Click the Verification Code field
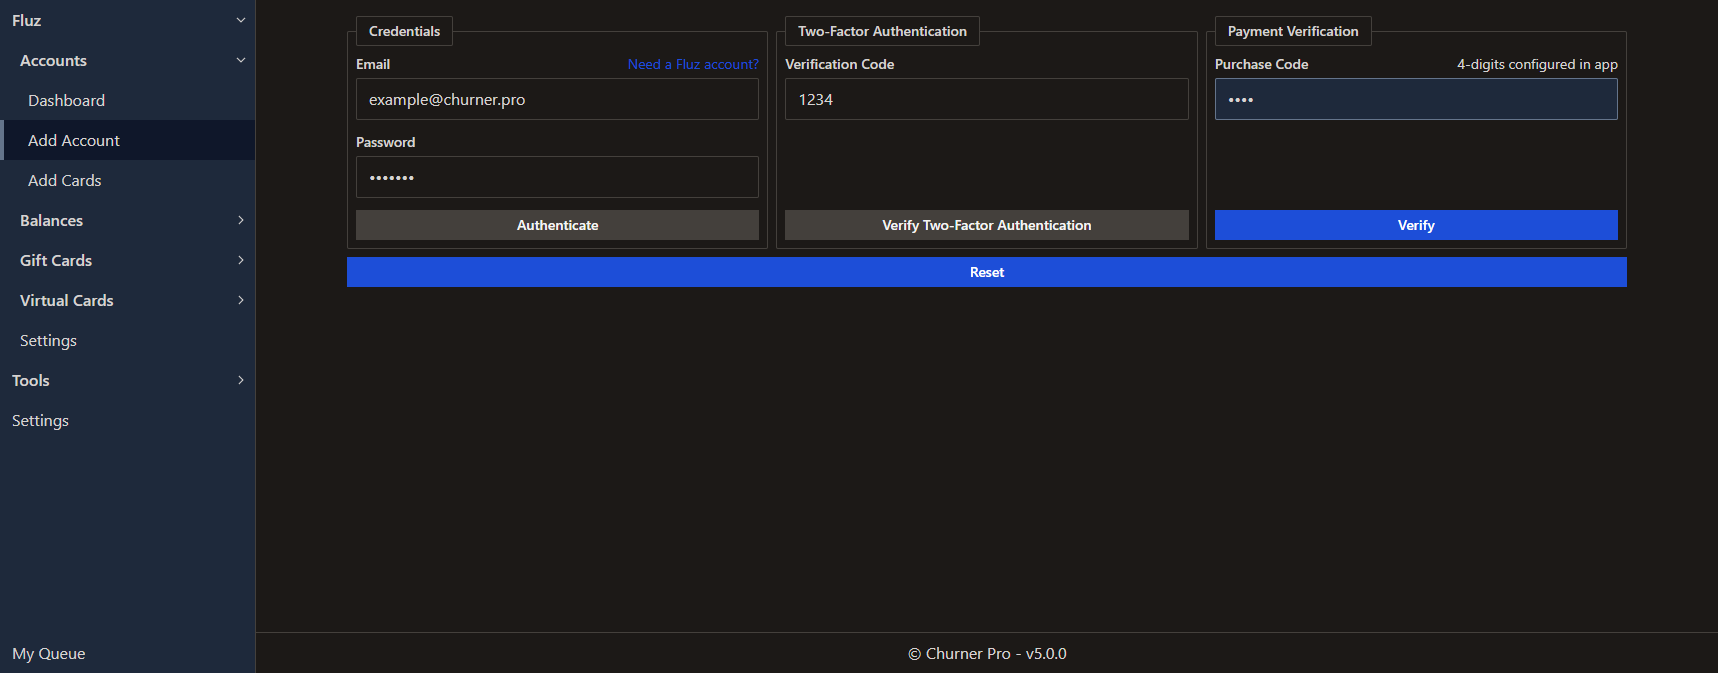Image resolution: width=1718 pixels, height=673 pixels. click(986, 100)
